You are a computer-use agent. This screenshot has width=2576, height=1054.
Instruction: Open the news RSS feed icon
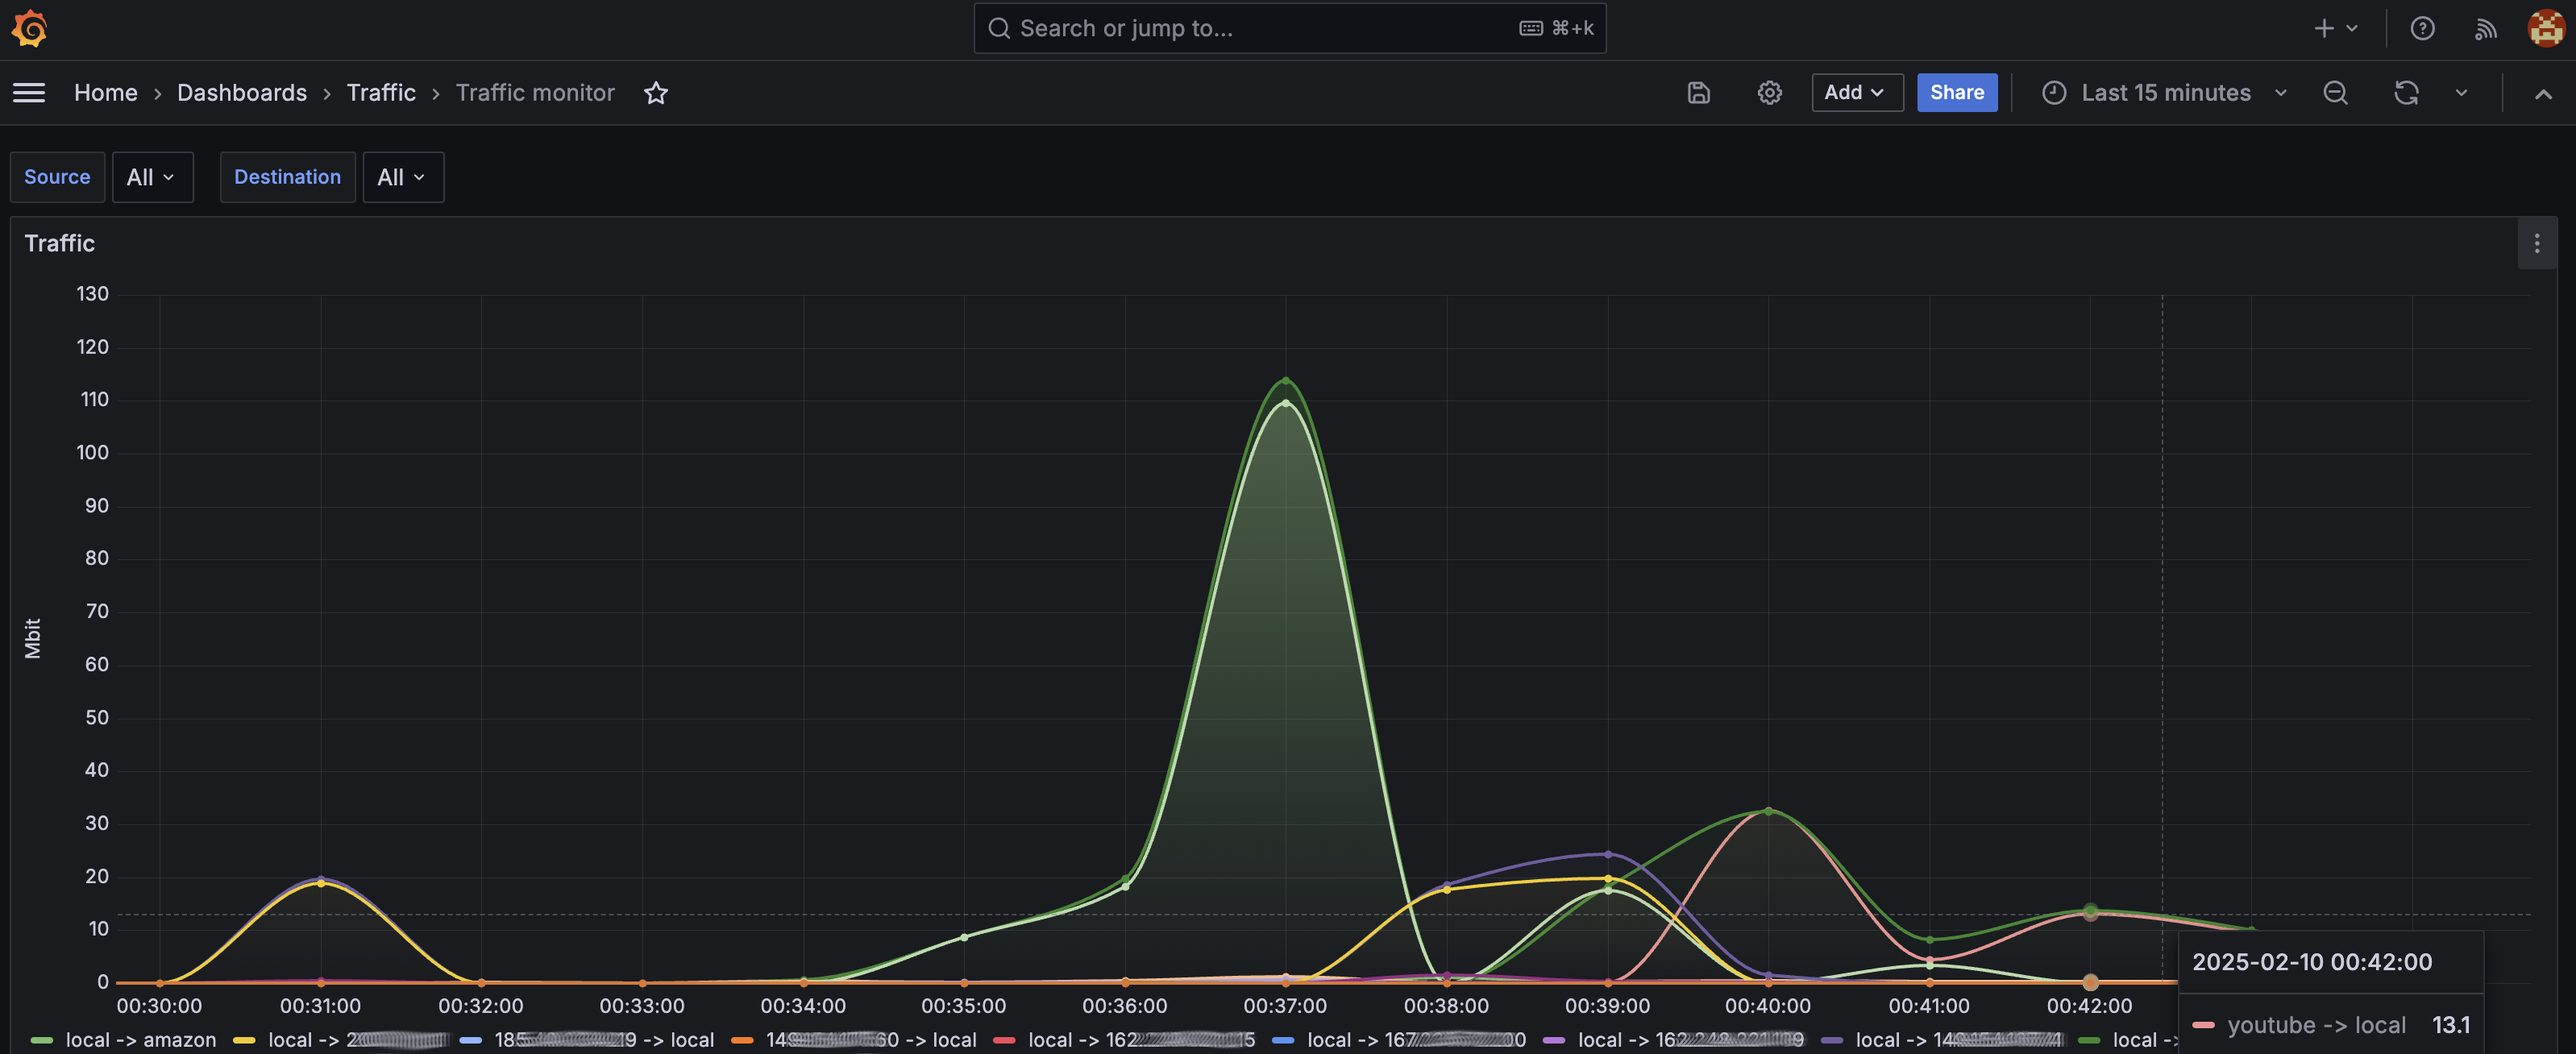pyautogui.click(x=2485, y=28)
